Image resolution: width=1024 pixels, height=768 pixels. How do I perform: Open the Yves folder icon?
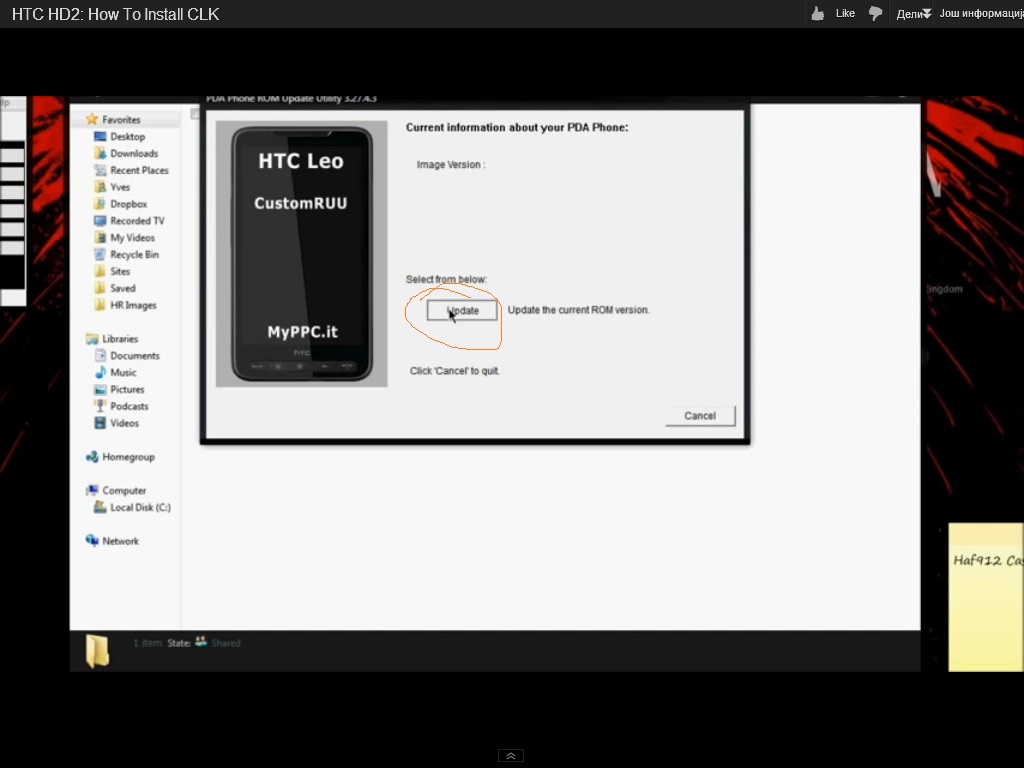(x=100, y=187)
